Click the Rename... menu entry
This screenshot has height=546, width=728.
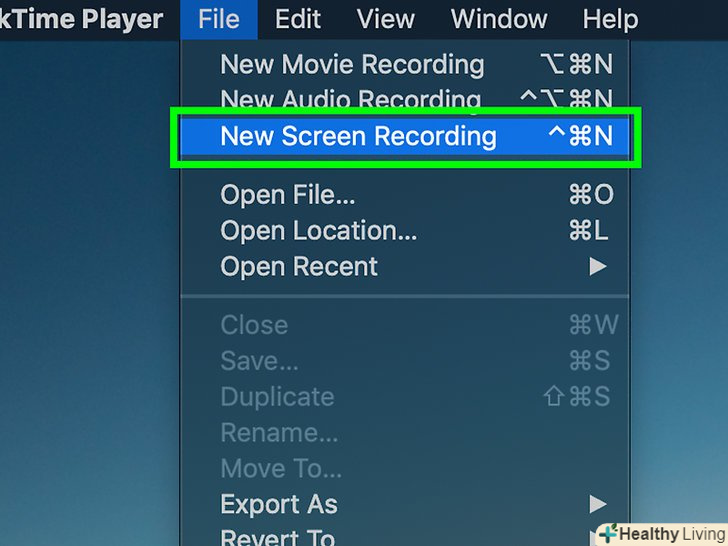pyautogui.click(x=279, y=433)
